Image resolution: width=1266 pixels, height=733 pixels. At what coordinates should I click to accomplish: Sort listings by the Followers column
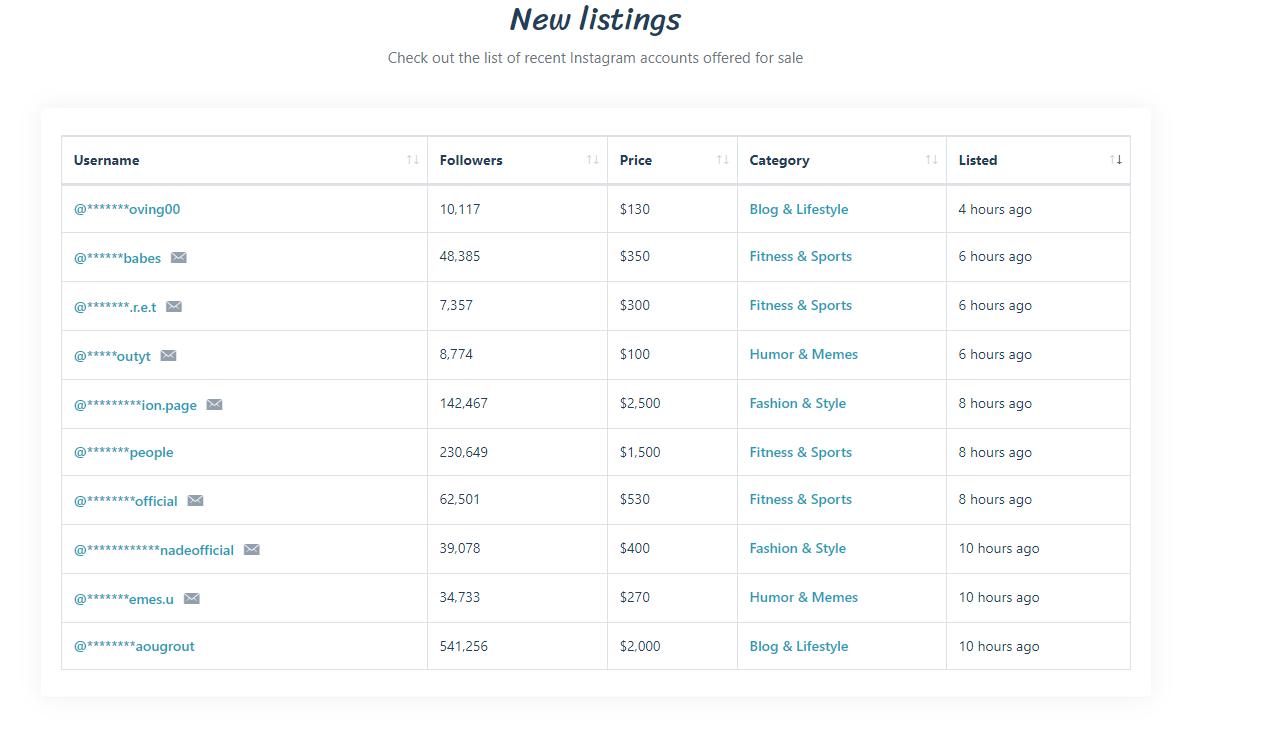click(x=592, y=160)
